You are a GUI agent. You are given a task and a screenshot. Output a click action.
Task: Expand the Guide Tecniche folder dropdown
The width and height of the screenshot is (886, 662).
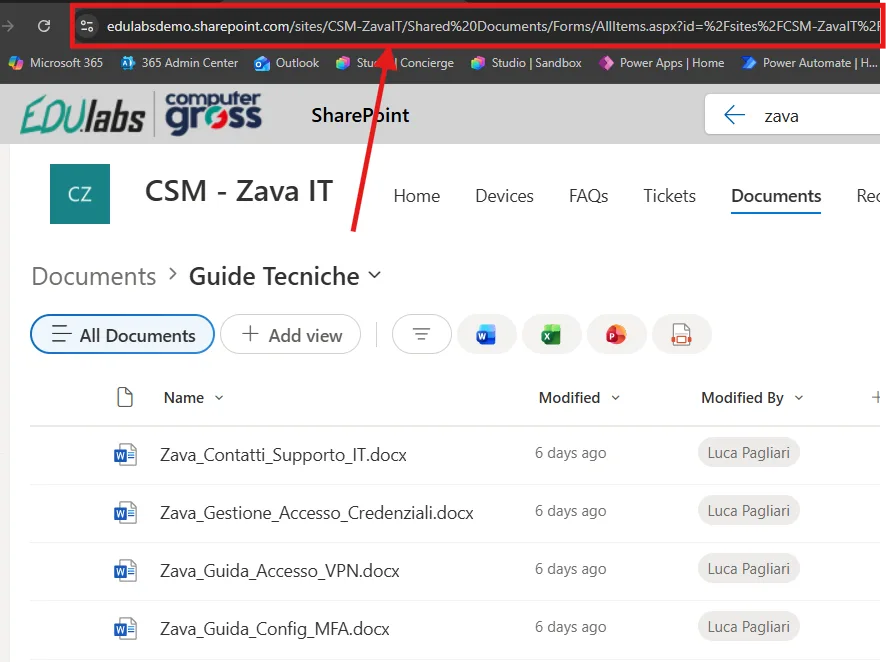tap(375, 275)
